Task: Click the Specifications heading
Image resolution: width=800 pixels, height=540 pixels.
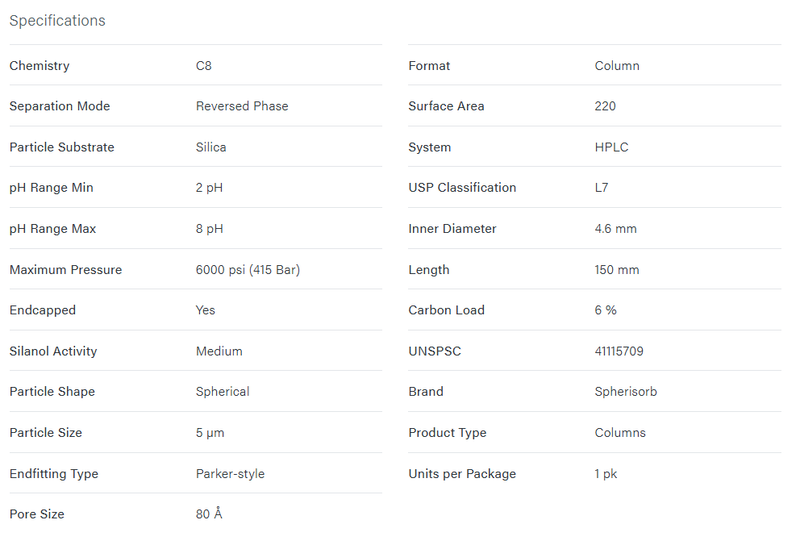Action: (57, 20)
